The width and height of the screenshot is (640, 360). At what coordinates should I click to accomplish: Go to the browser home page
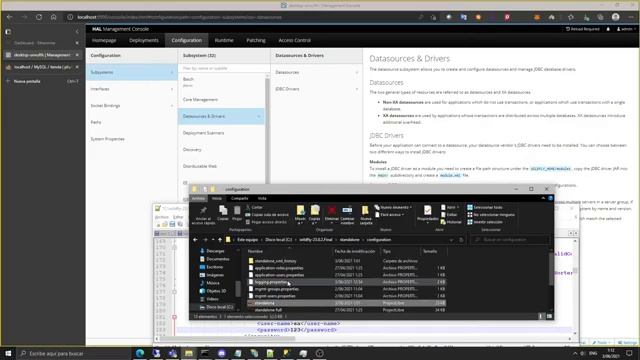pos(53,17)
